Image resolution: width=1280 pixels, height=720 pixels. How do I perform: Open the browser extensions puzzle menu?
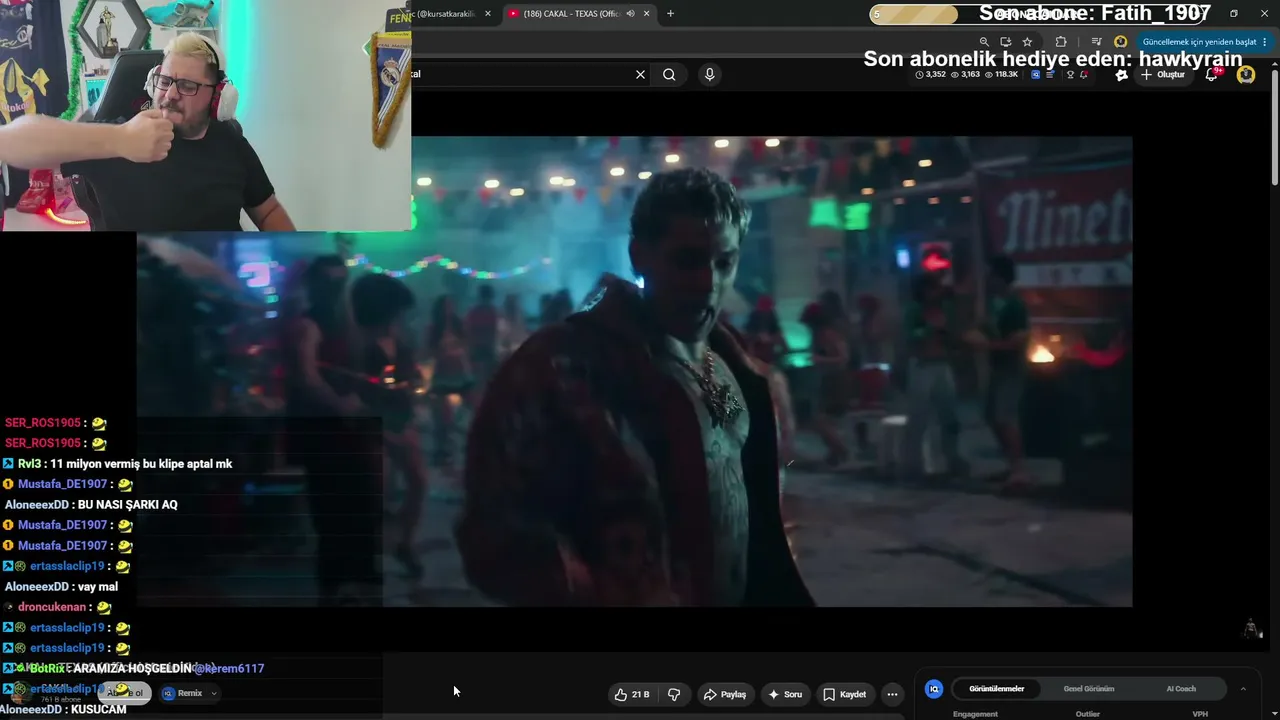1061,42
